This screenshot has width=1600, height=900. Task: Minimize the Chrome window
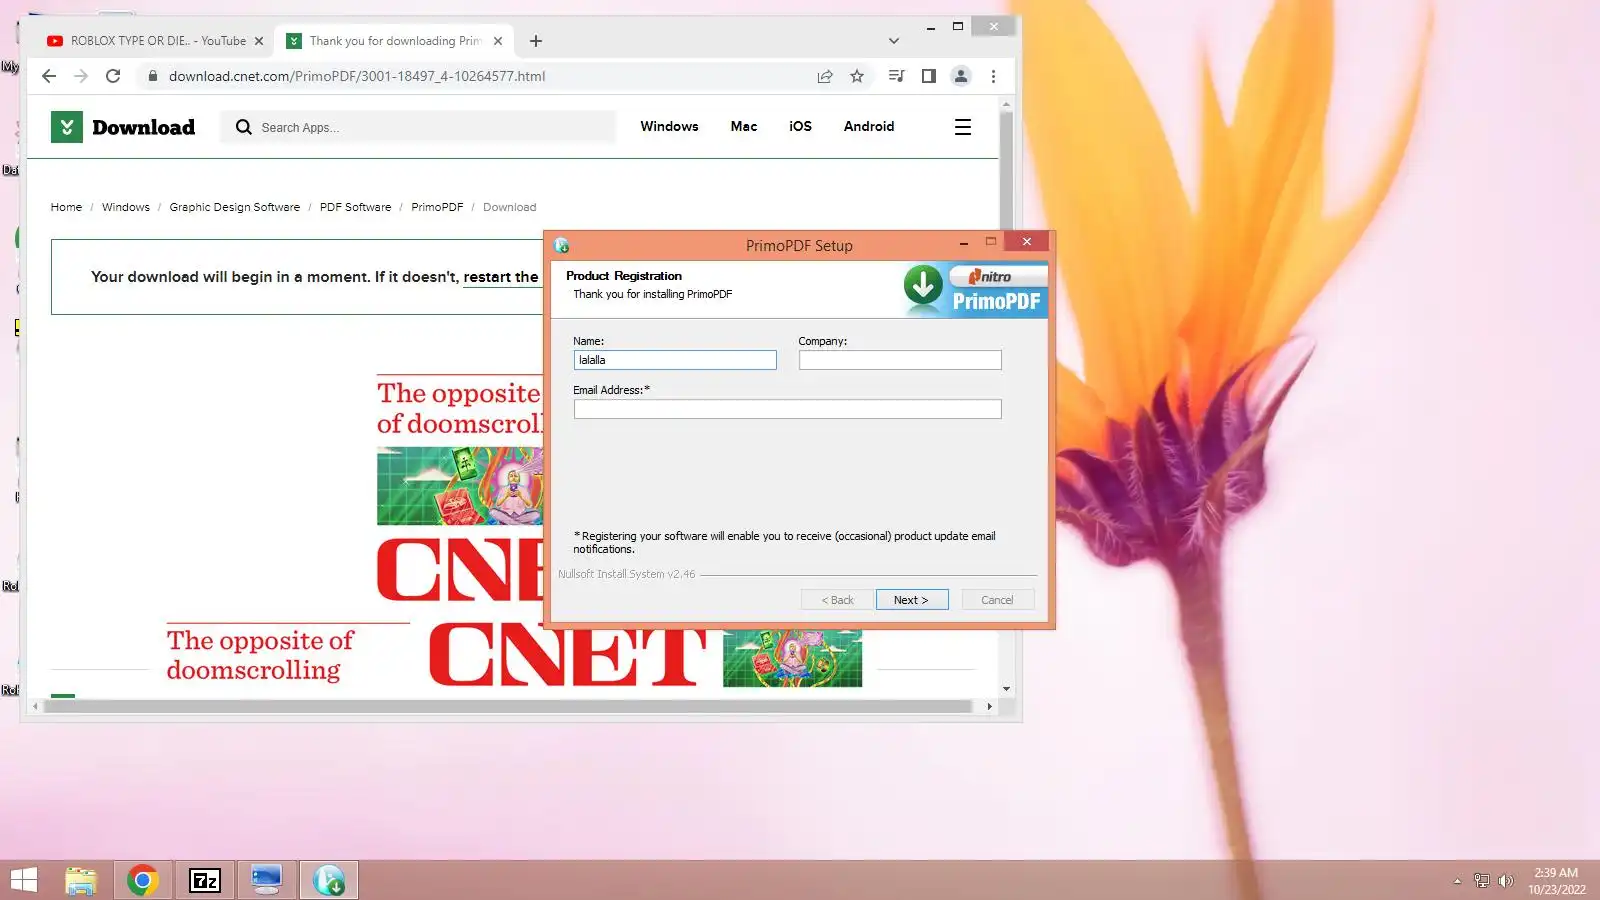tap(931, 27)
